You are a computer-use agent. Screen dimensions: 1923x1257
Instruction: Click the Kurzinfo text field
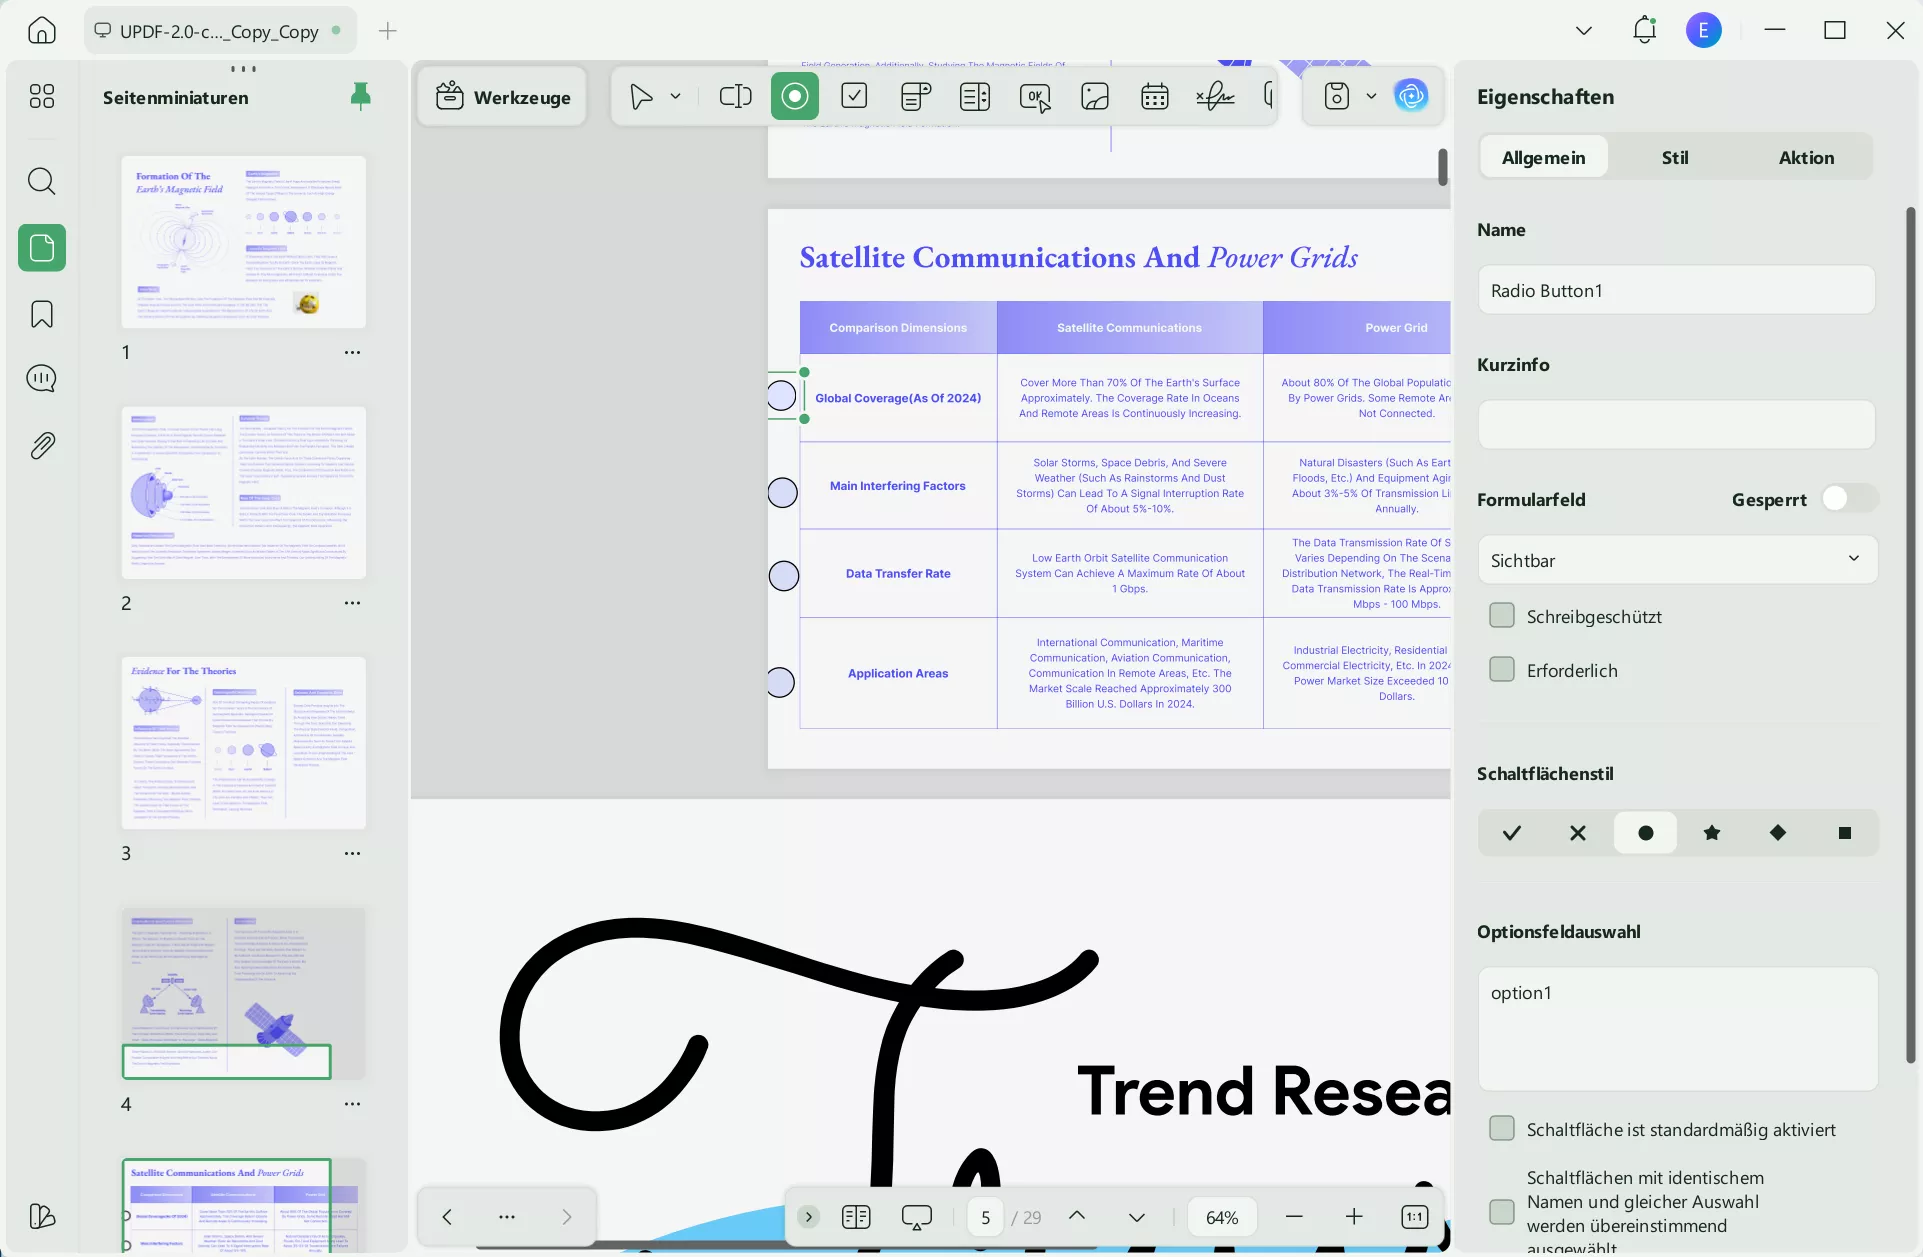click(1676, 425)
